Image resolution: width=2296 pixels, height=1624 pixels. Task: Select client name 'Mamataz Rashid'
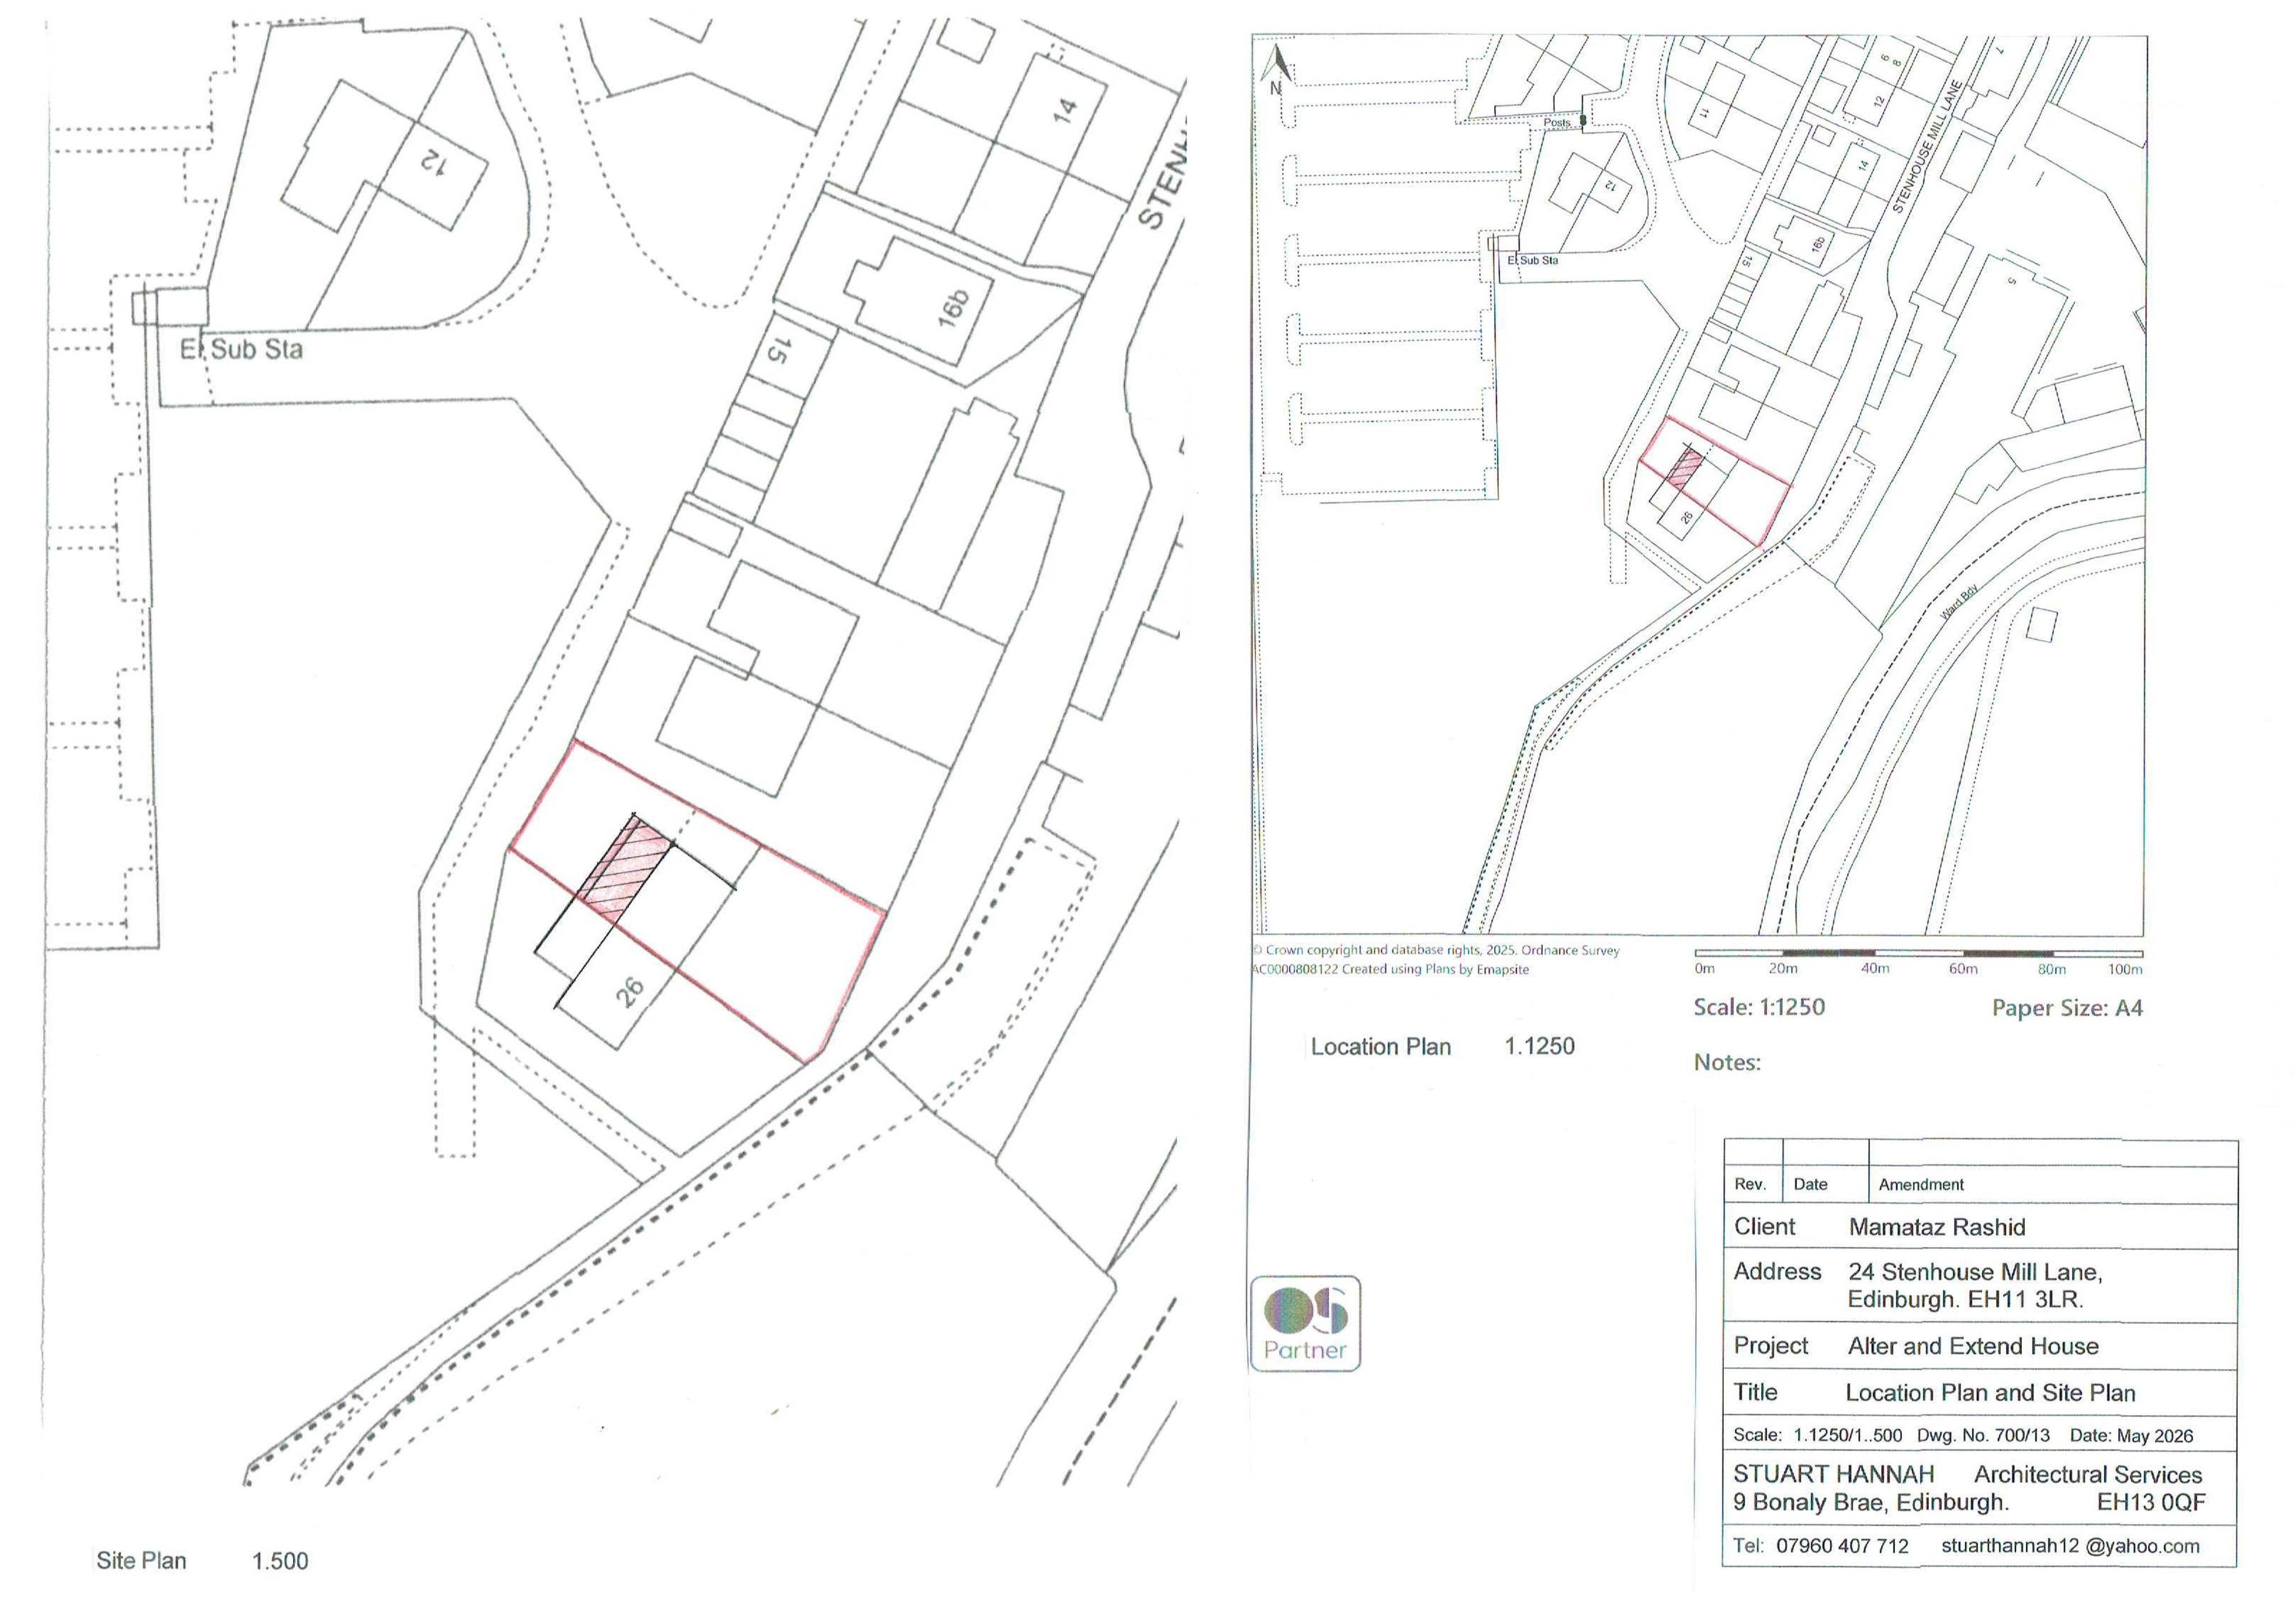[1937, 1227]
